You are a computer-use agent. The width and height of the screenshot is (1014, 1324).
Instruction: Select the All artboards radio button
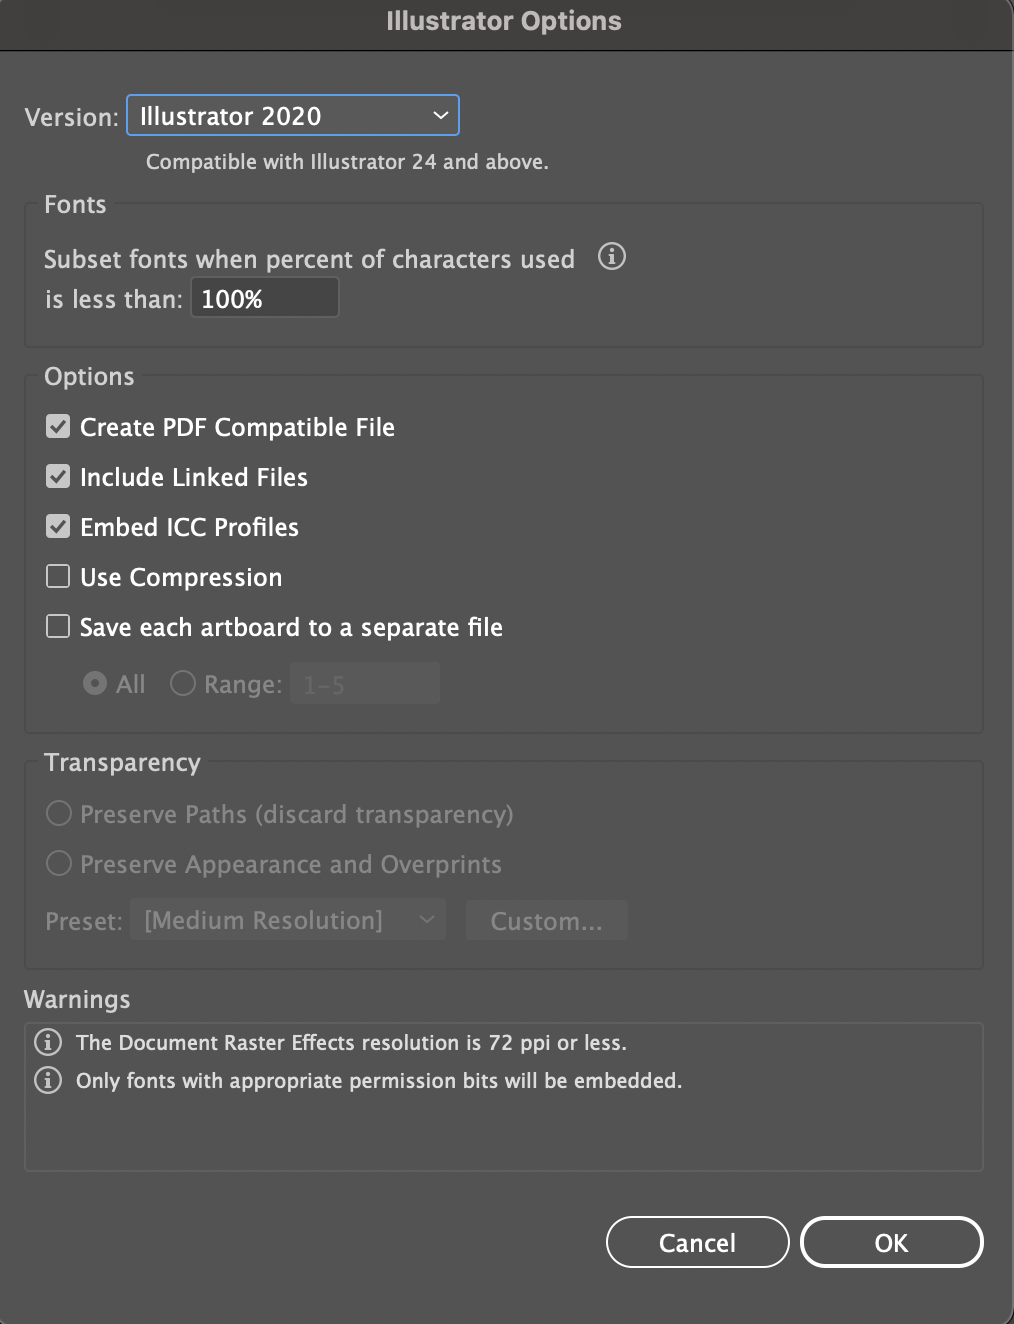pyautogui.click(x=95, y=683)
